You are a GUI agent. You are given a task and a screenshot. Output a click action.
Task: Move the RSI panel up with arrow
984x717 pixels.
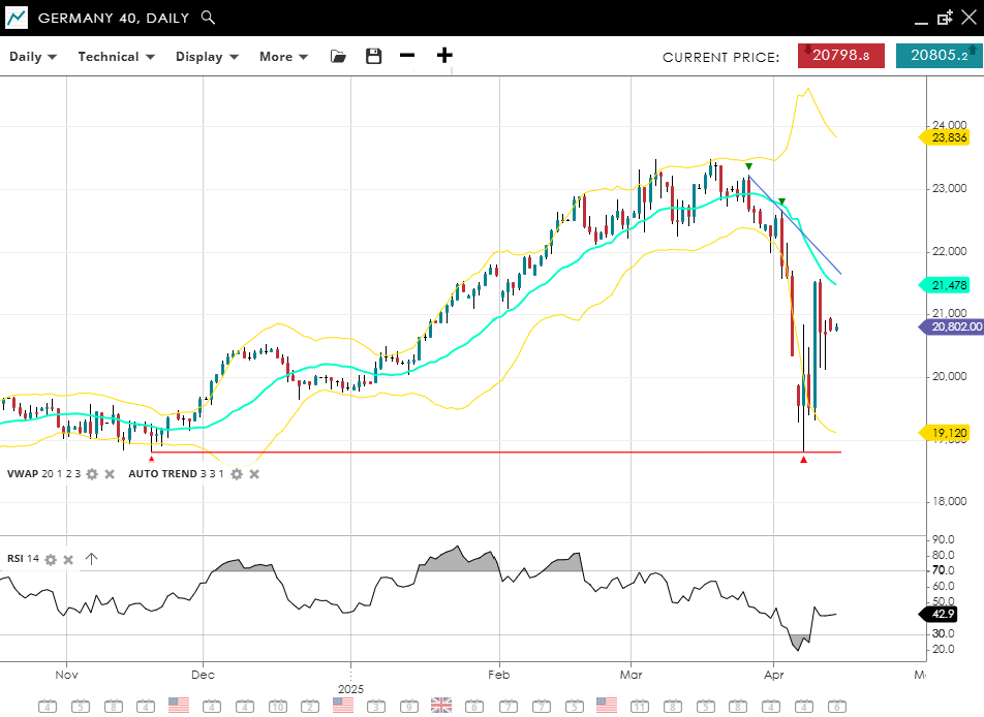click(91, 559)
